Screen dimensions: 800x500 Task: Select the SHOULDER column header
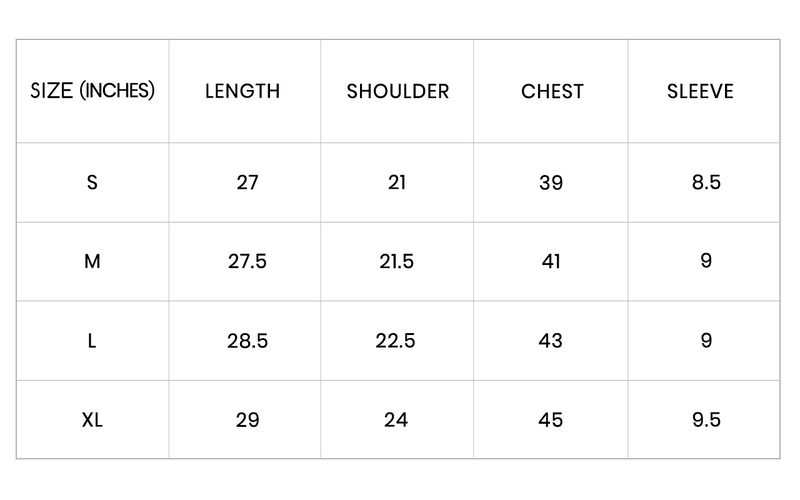398,91
